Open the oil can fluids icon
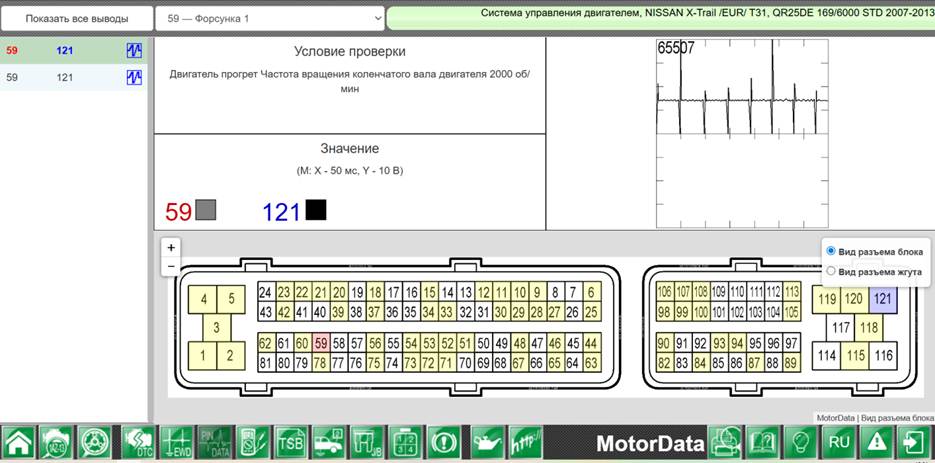 pos(488,443)
